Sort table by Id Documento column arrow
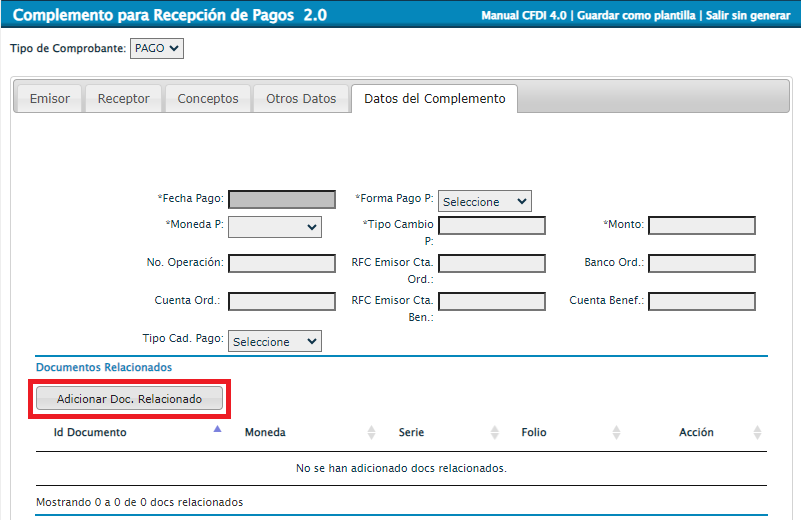 tap(218, 429)
